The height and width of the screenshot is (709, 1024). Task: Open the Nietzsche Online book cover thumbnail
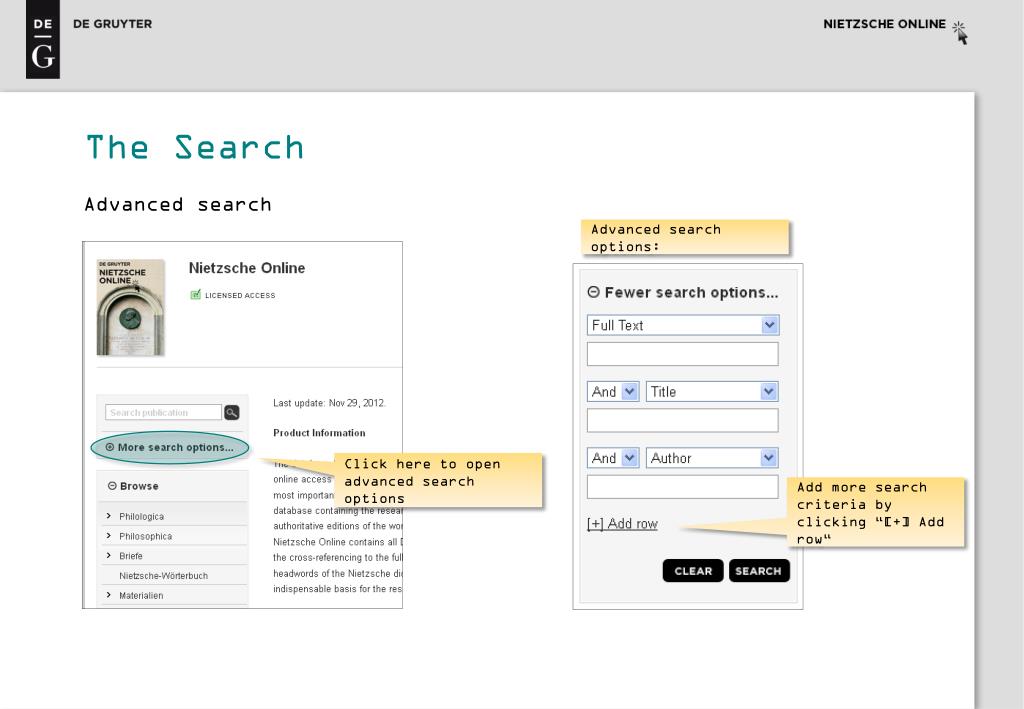(x=131, y=307)
